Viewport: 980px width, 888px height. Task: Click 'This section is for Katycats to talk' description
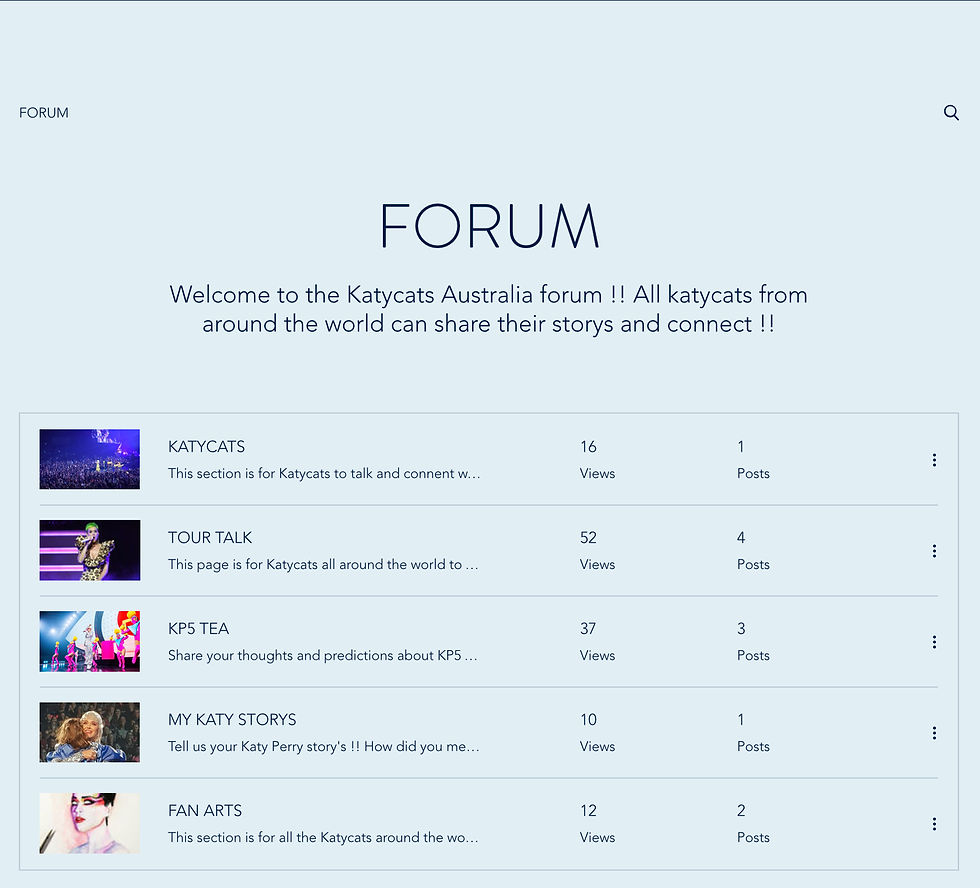click(324, 474)
